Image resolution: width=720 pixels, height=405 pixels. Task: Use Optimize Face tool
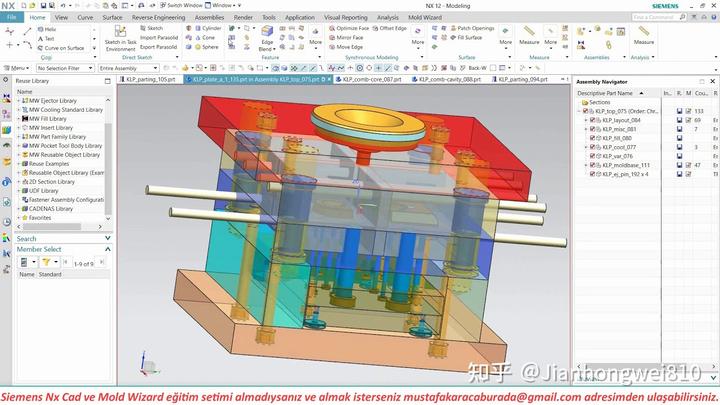349,28
